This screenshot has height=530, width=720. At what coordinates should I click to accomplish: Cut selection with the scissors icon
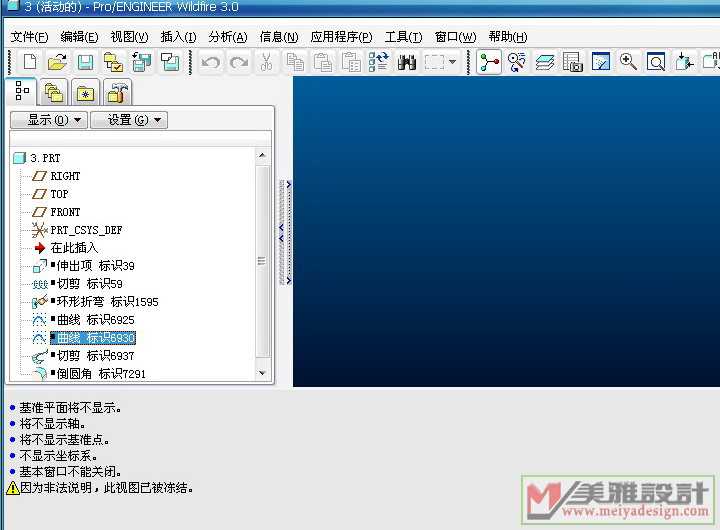click(x=266, y=62)
